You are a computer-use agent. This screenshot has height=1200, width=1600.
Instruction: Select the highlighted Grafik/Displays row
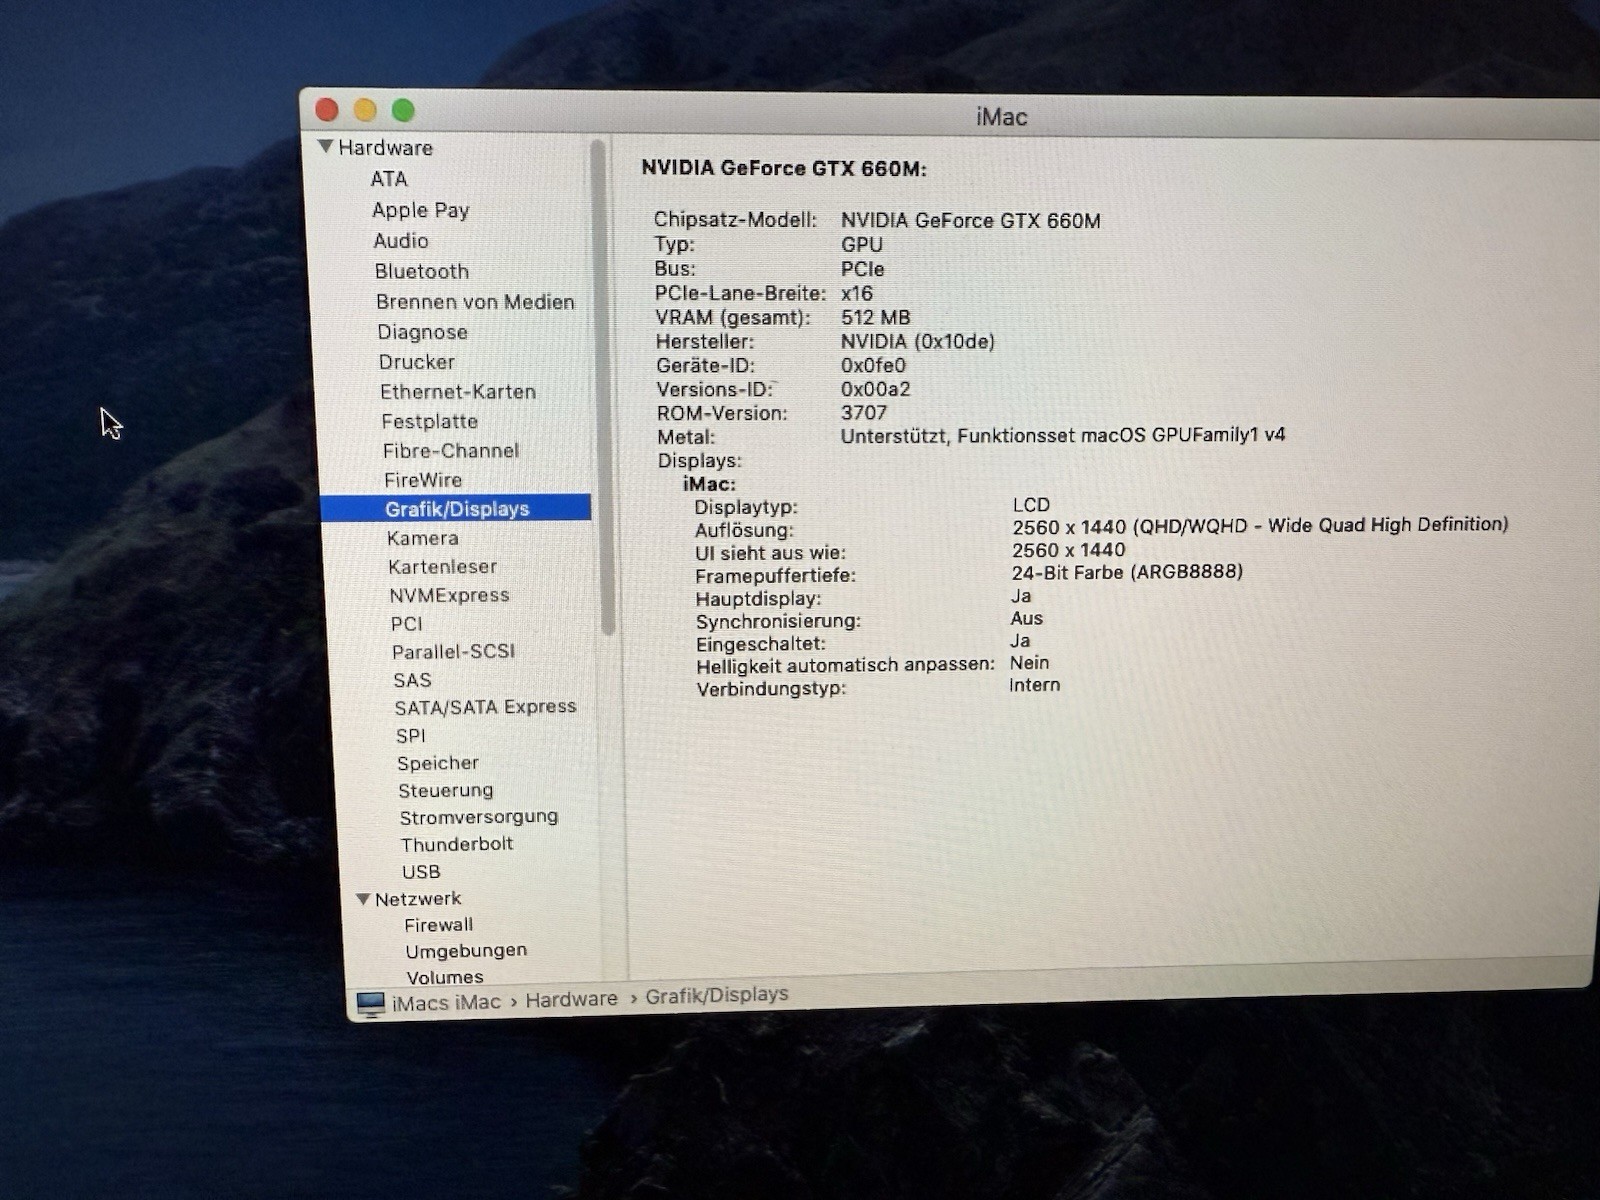coord(456,508)
